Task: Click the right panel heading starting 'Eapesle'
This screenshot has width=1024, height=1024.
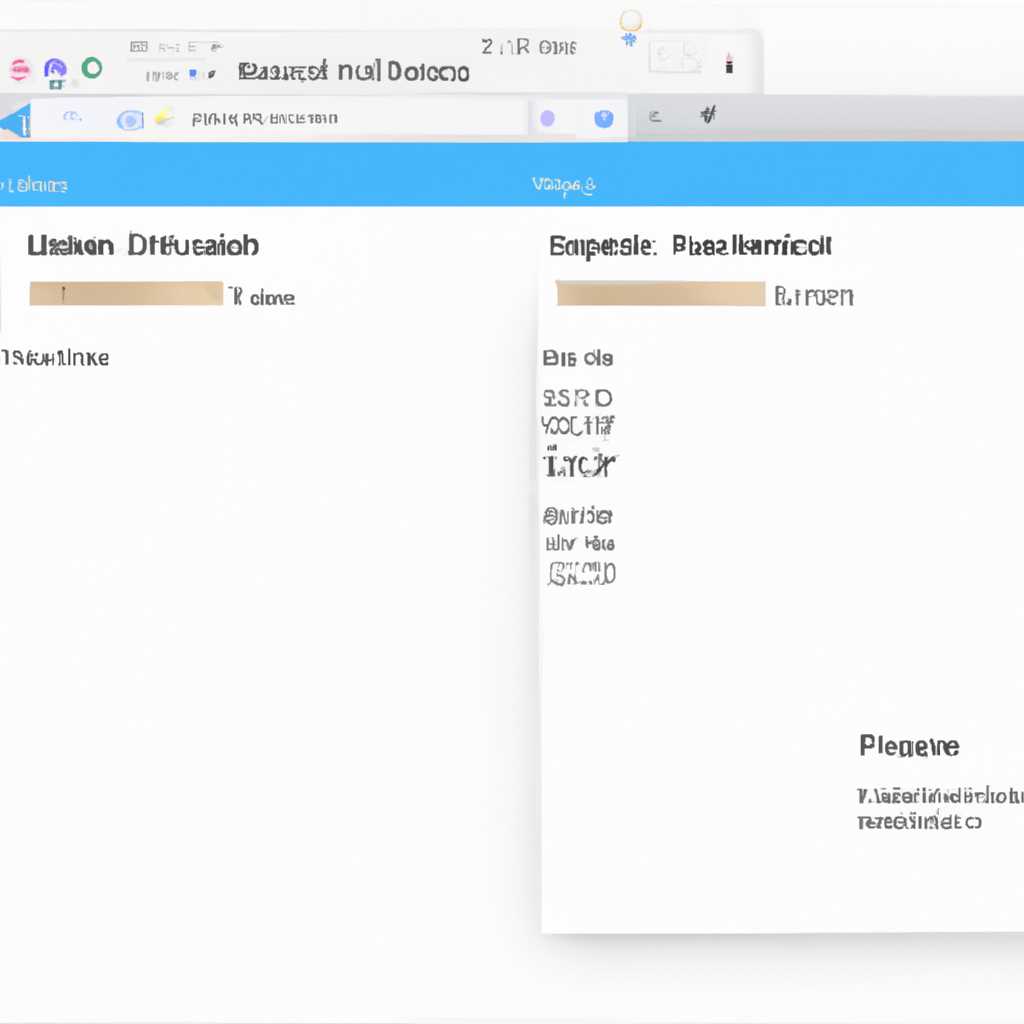Action: coord(690,246)
